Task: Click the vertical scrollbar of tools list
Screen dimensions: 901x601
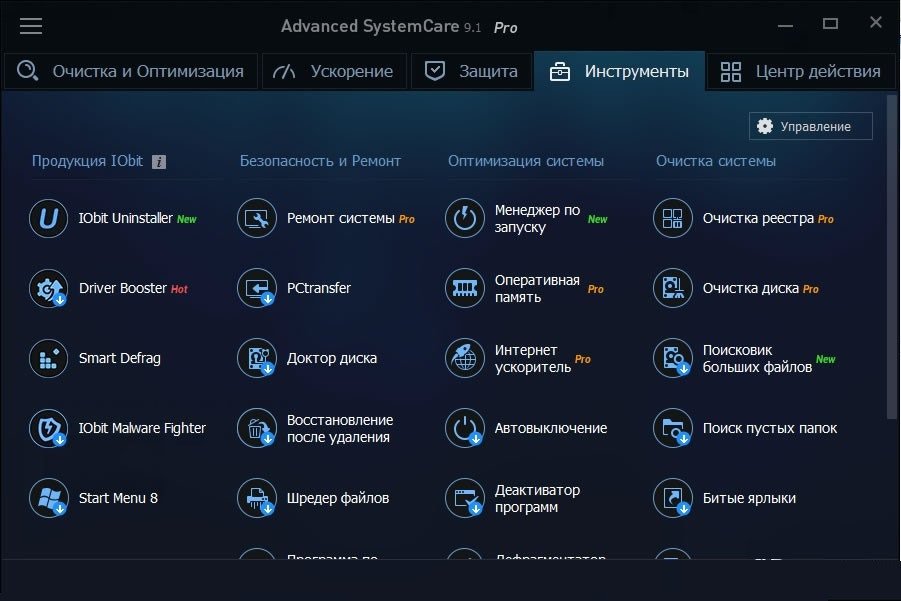Action: pyautogui.click(x=892, y=257)
